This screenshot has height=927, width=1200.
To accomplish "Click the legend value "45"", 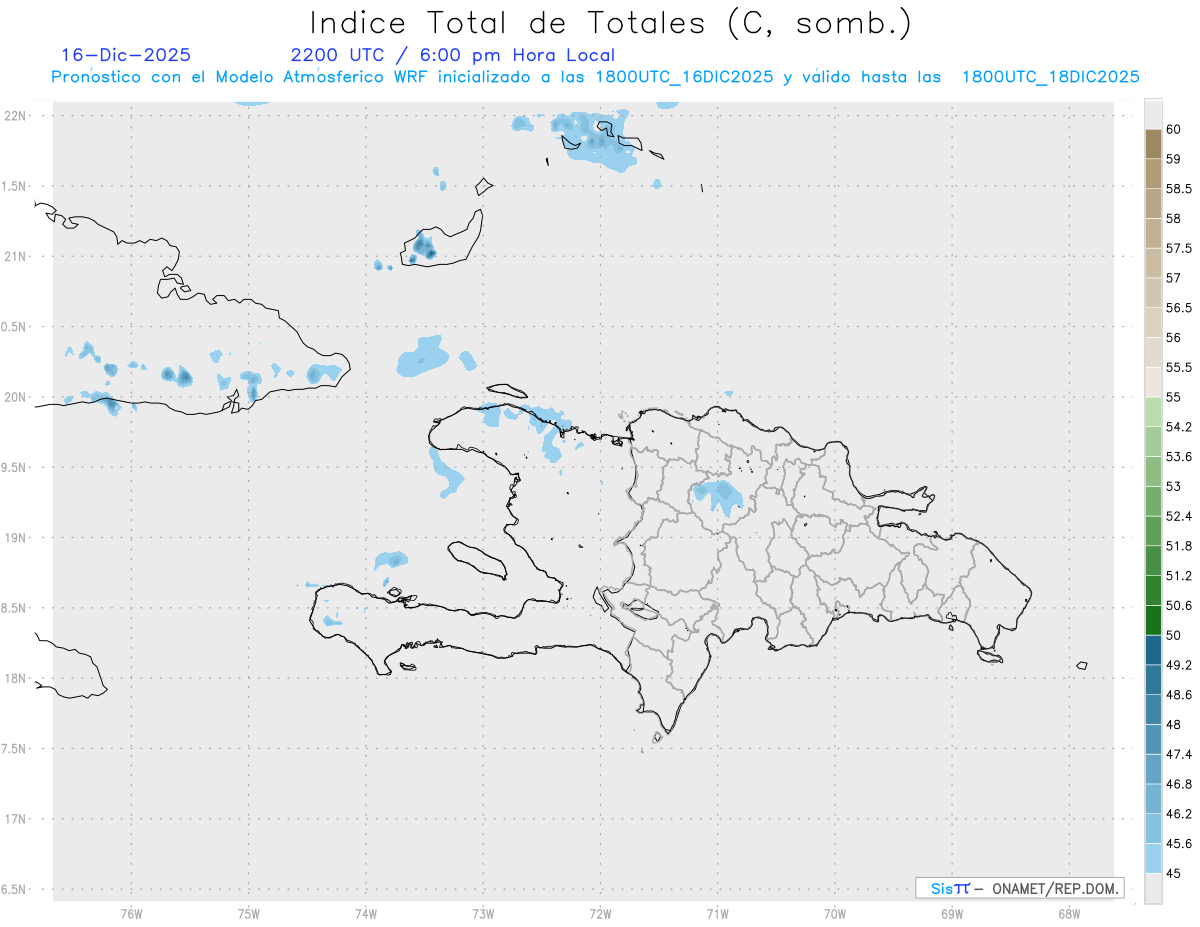I will coord(1173,874).
